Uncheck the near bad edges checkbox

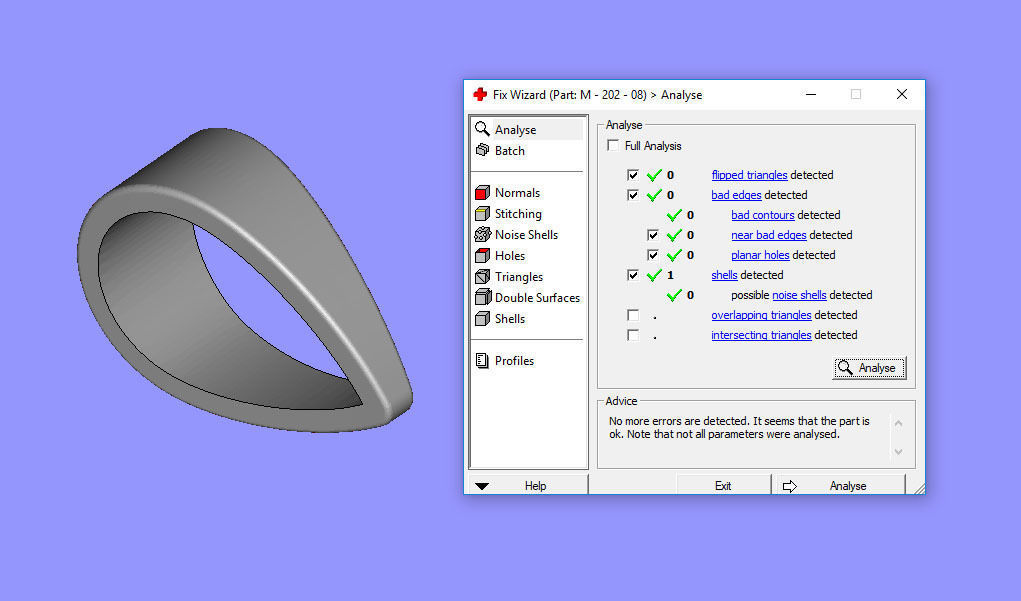(x=652, y=234)
